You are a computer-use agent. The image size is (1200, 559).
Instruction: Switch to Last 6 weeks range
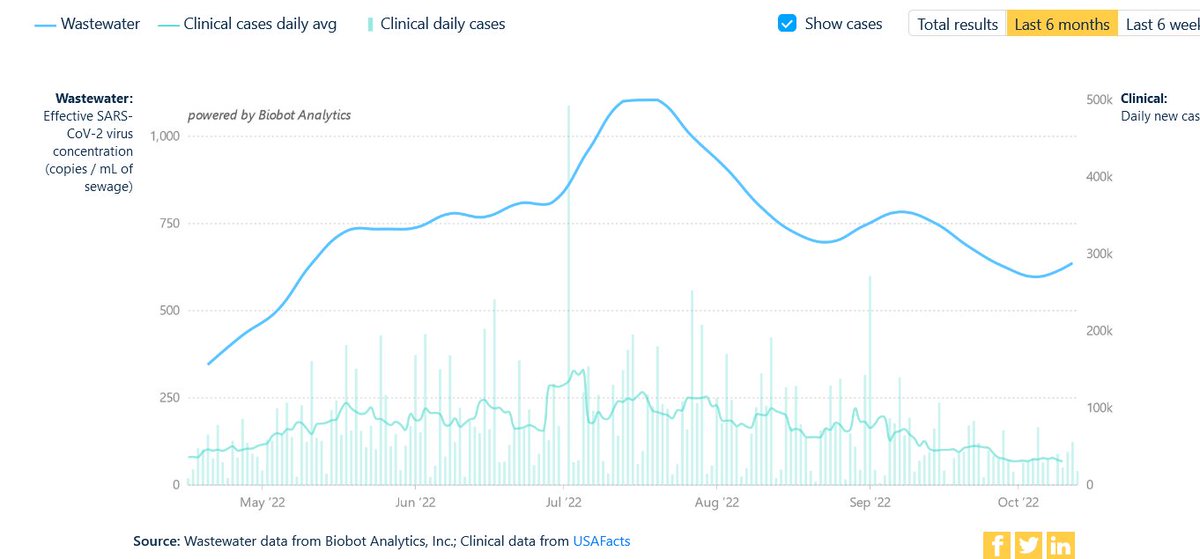click(1159, 24)
